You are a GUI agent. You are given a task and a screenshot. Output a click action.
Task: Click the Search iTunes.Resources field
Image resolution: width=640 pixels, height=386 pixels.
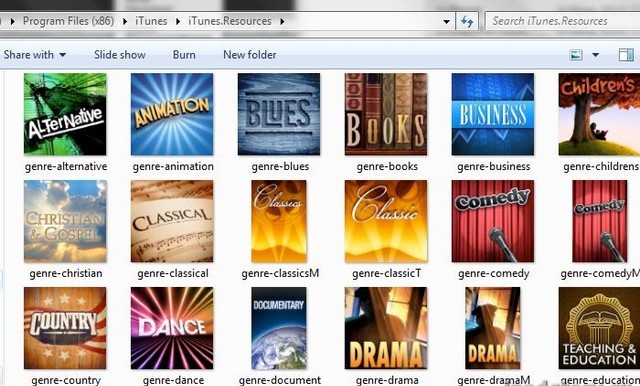pos(562,21)
